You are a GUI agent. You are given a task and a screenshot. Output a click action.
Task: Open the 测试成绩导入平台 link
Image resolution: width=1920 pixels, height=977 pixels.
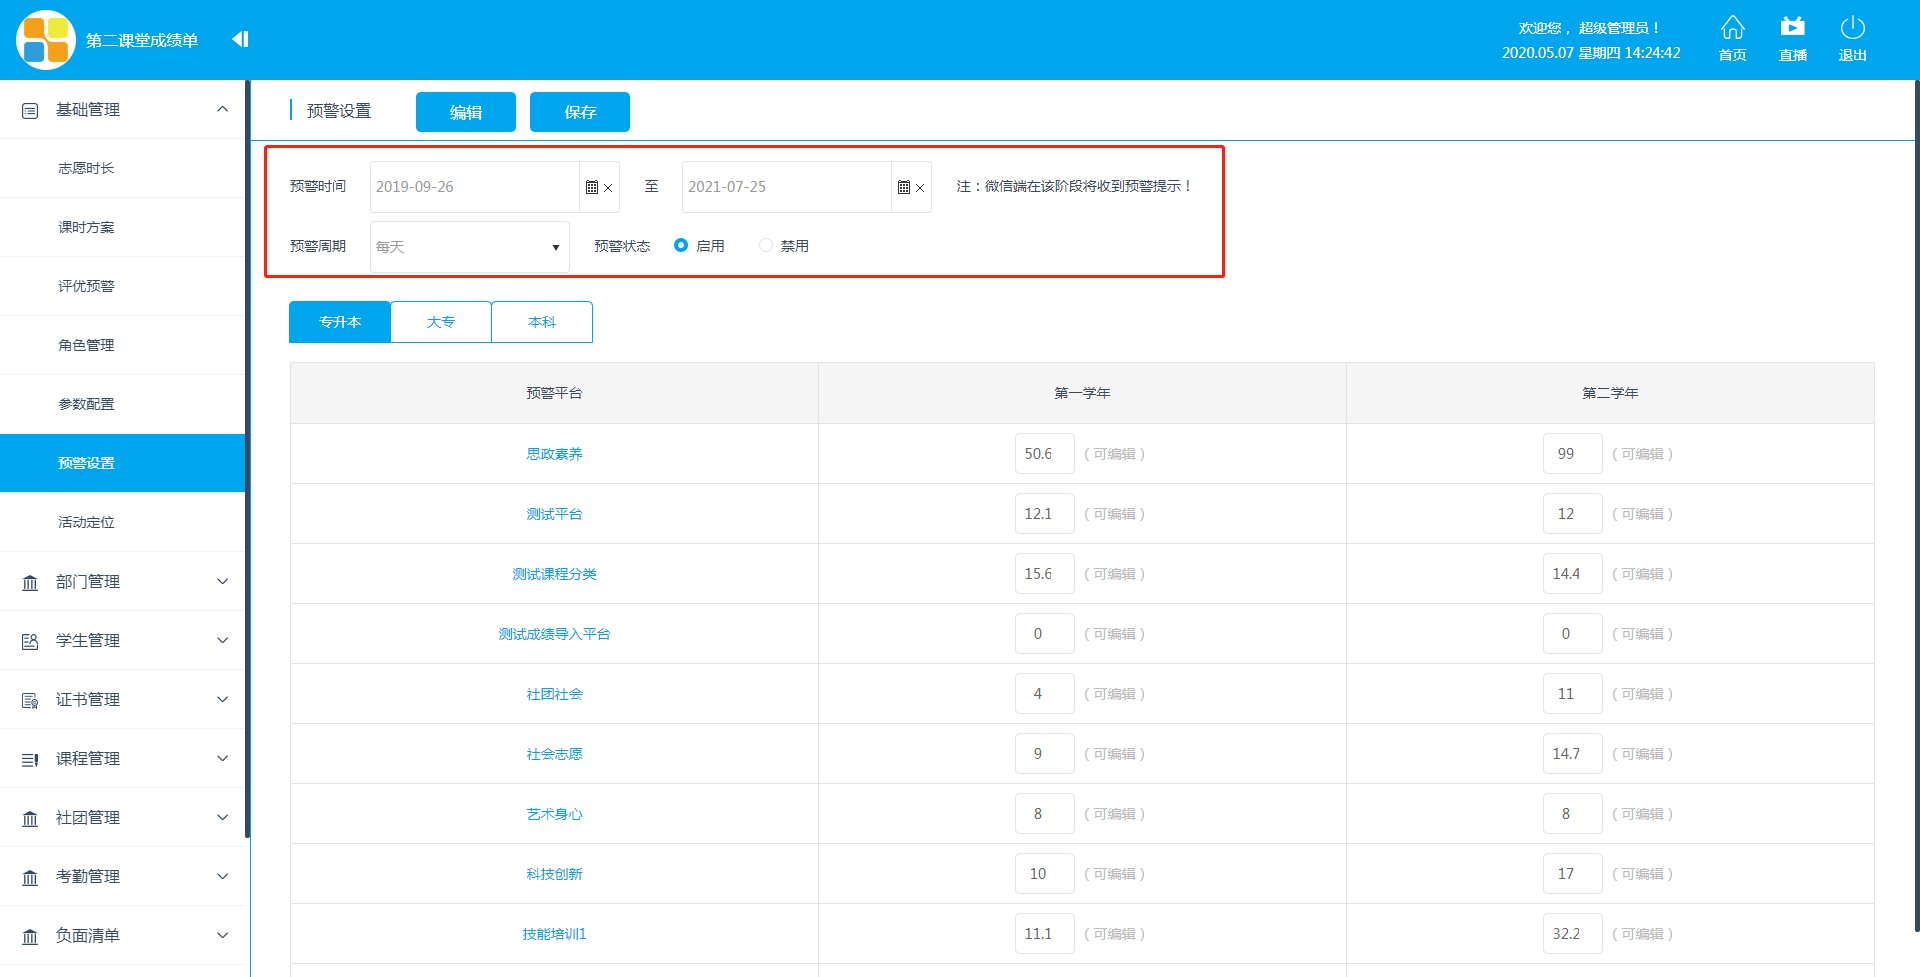click(x=555, y=634)
